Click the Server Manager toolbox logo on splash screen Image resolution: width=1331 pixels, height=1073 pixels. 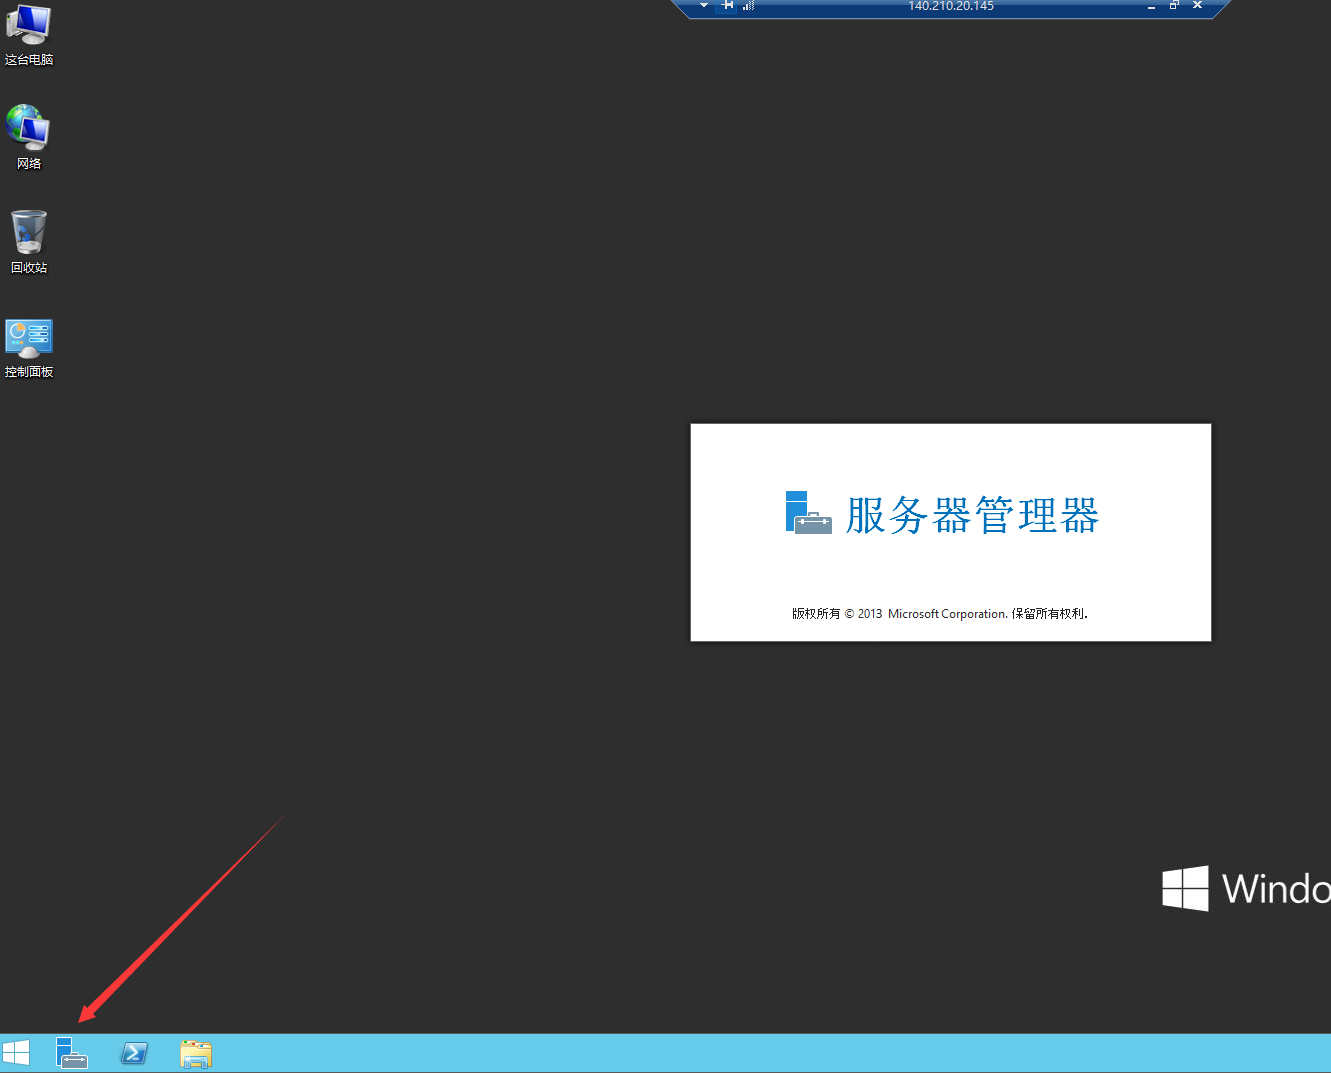[x=808, y=512]
